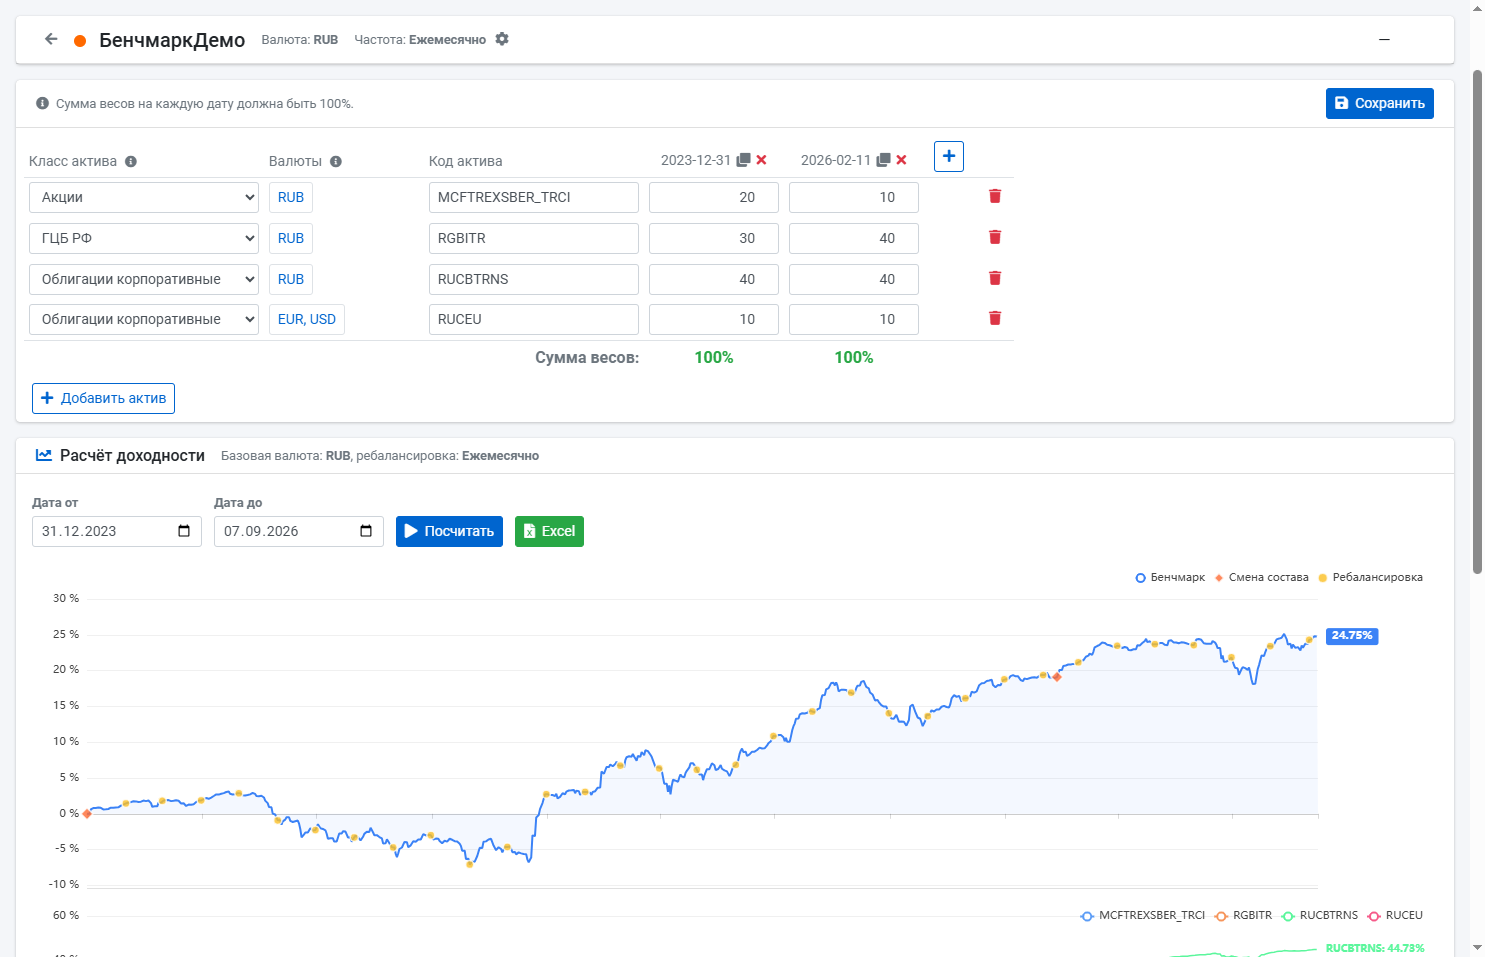Go back using the arrow beside БенчмаркДемо
This screenshot has height=957, width=1485.
pos(51,39)
